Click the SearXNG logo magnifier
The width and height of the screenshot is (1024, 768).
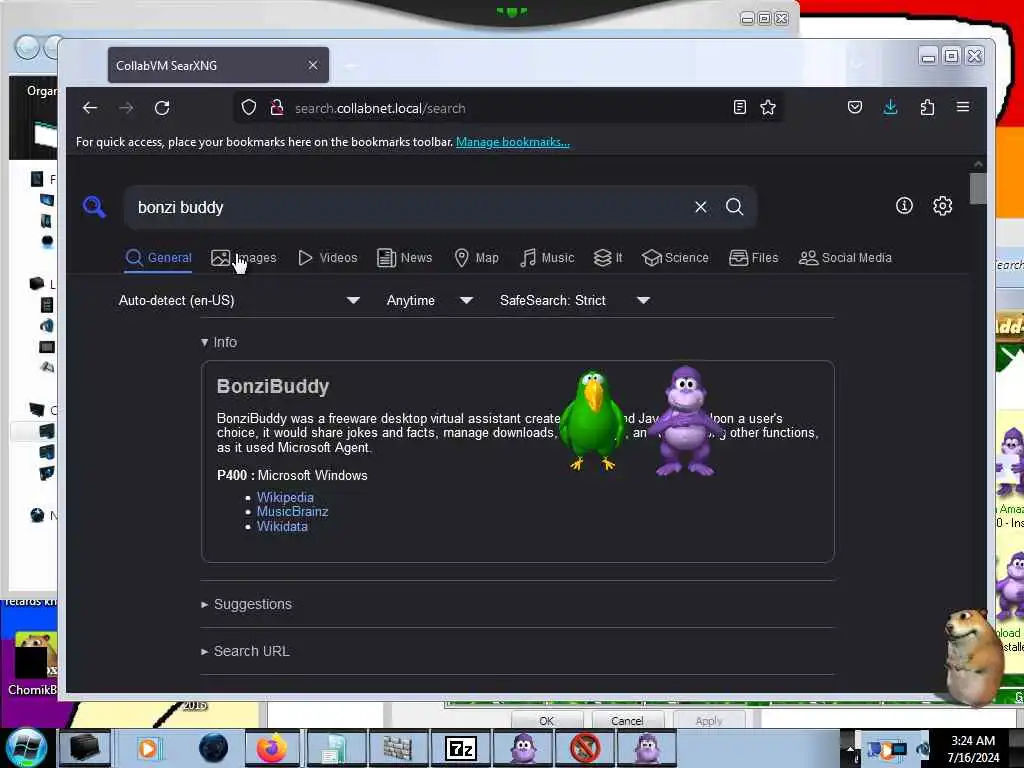point(94,207)
